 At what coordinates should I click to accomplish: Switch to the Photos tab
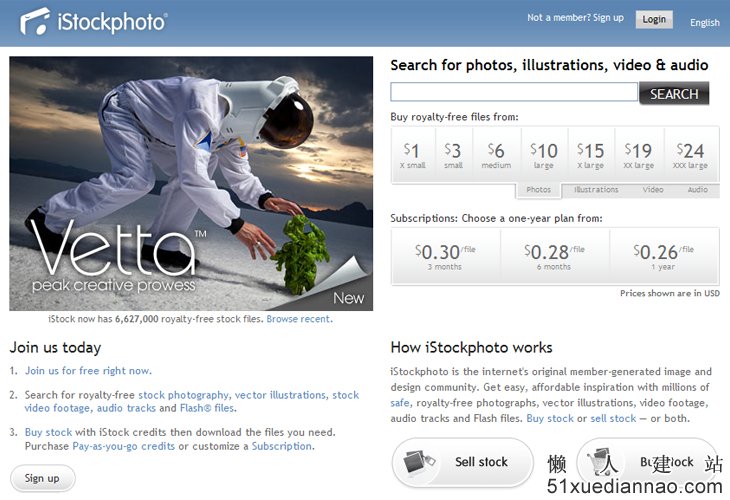coord(539,190)
